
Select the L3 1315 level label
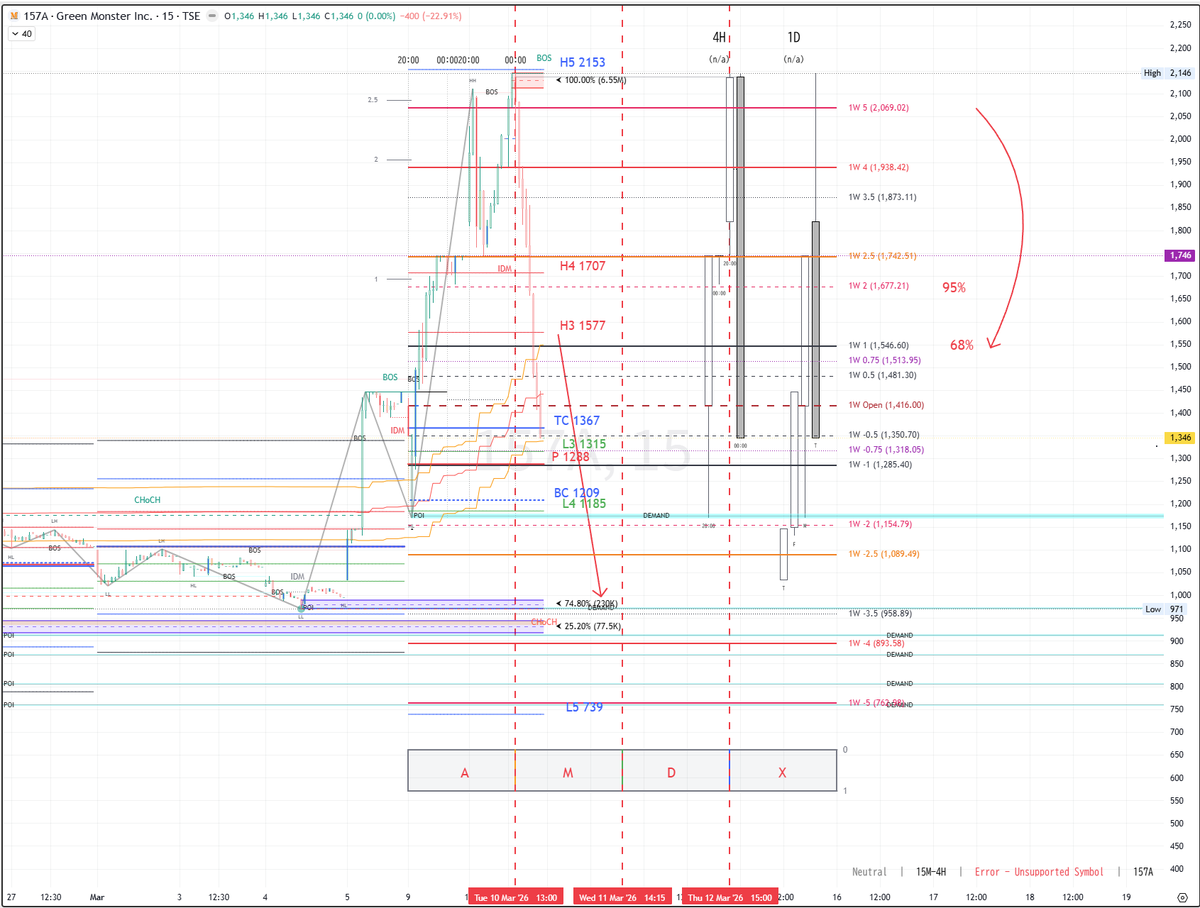click(x=584, y=443)
